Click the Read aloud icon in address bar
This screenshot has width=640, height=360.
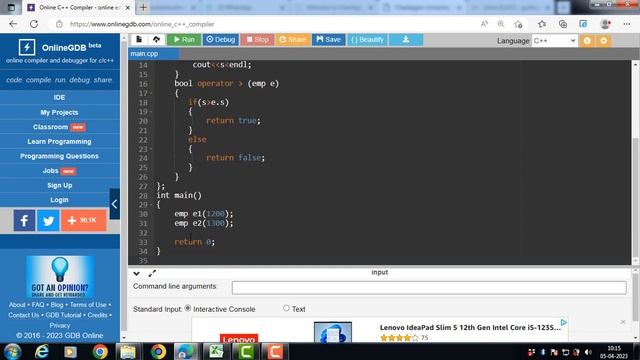point(484,24)
